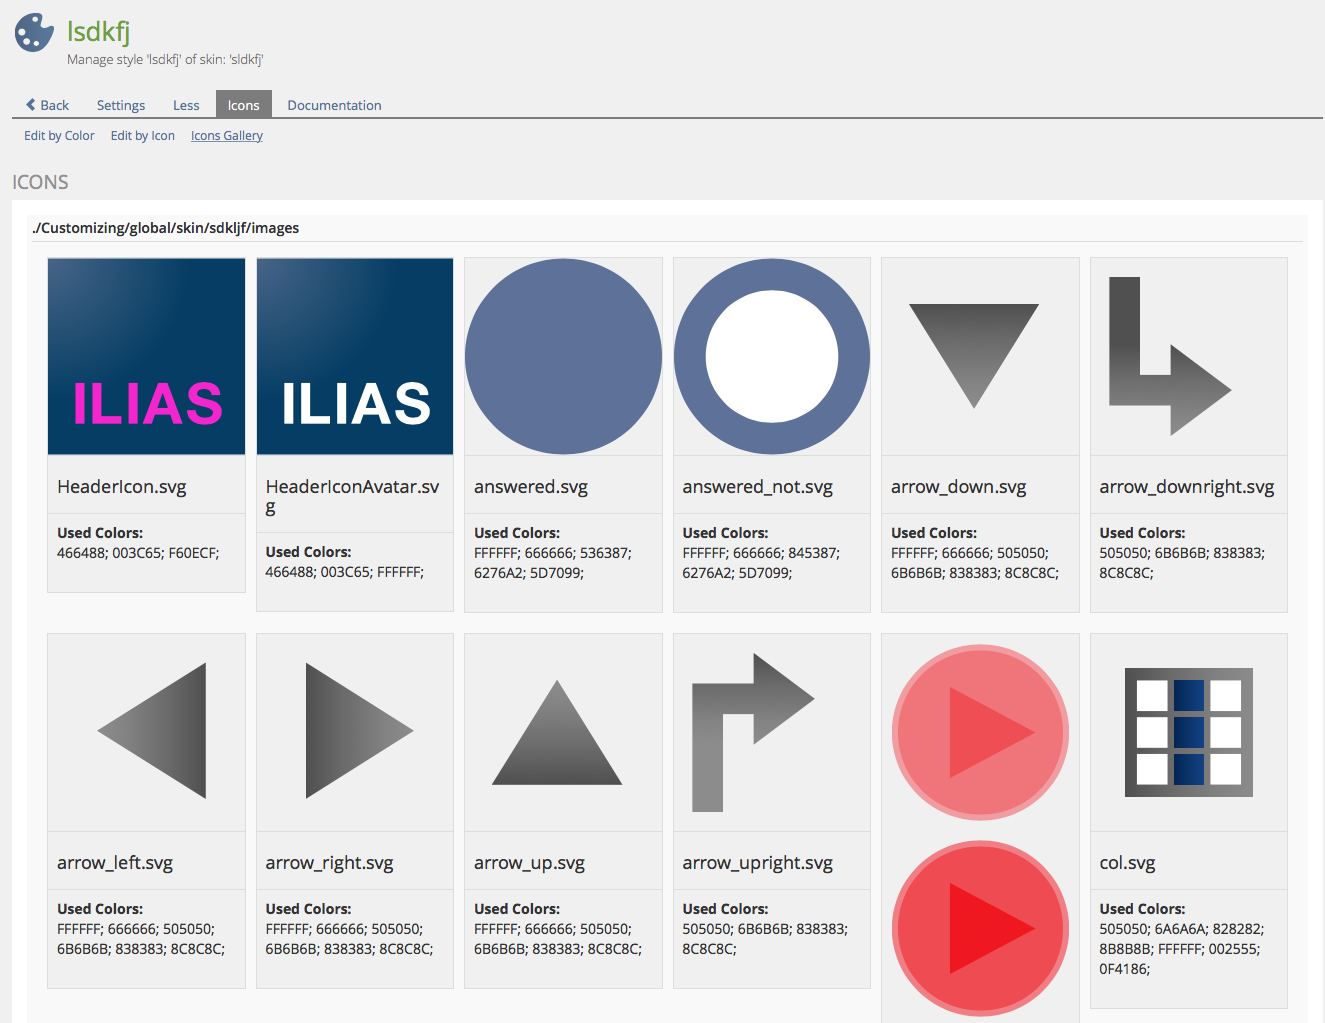Click the arrow_left.svg triangle icon
Image resolution: width=1325 pixels, height=1023 pixels.
(x=155, y=731)
